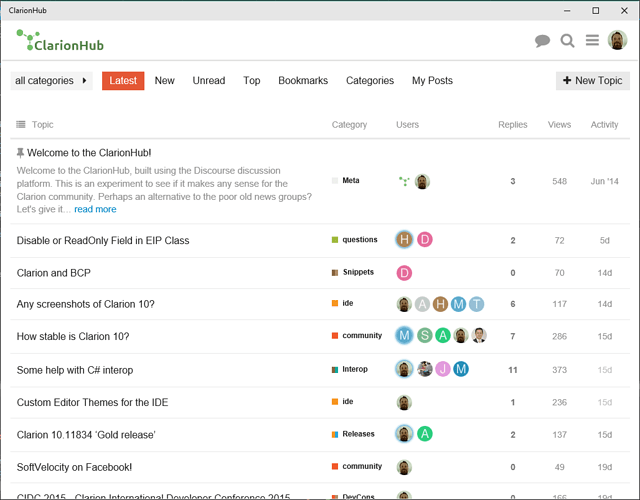Click Jun '14 activity date on Welcome row
This screenshot has width=640, height=500.
[x=604, y=181]
